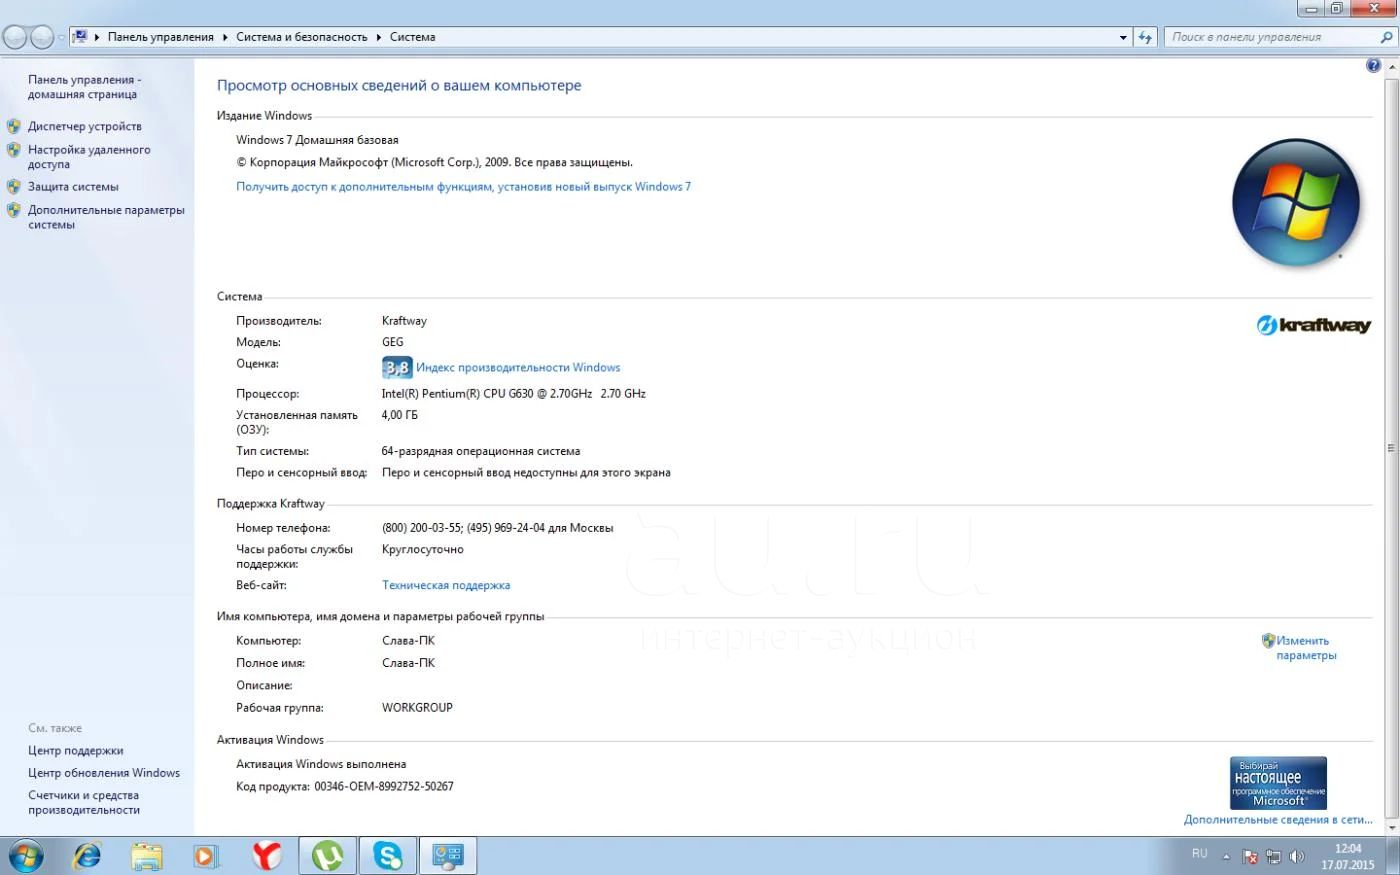
Task: Click shield icon beside Защита системы
Action: (13, 187)
